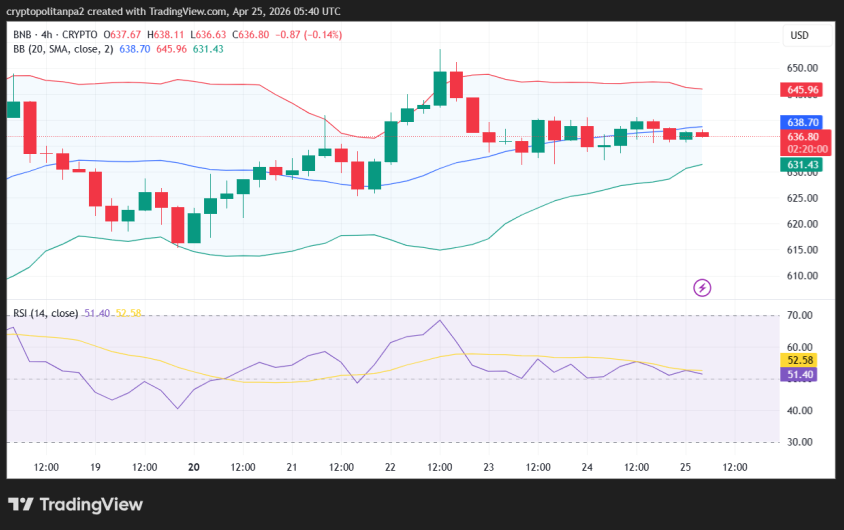Click date marker 22 on time axis
This screenshot has width=844, height=530.
391,467
